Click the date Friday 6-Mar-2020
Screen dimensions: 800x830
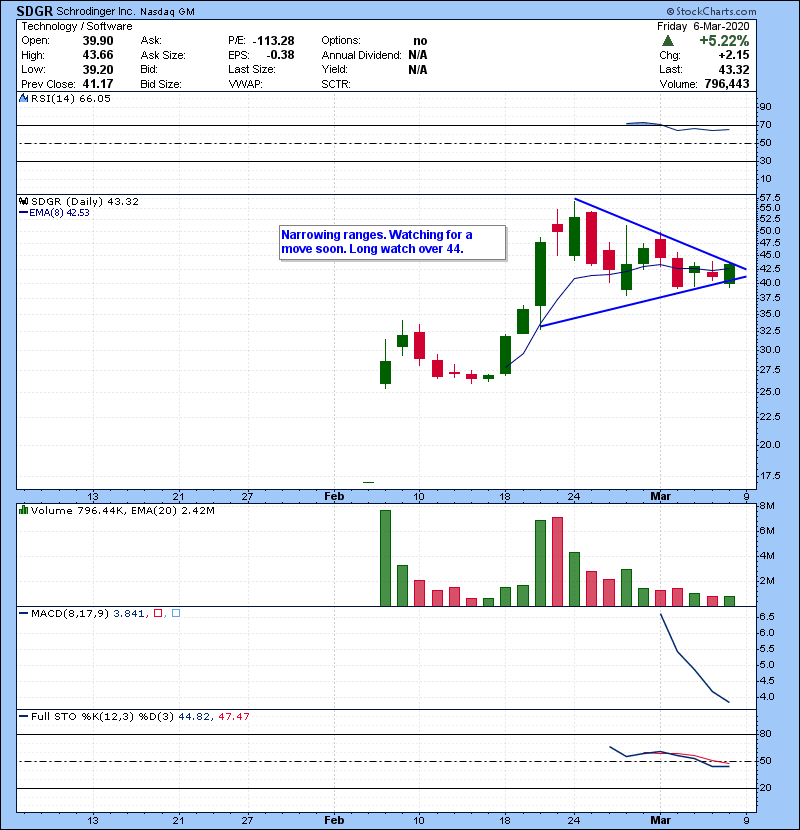[703, 26]
